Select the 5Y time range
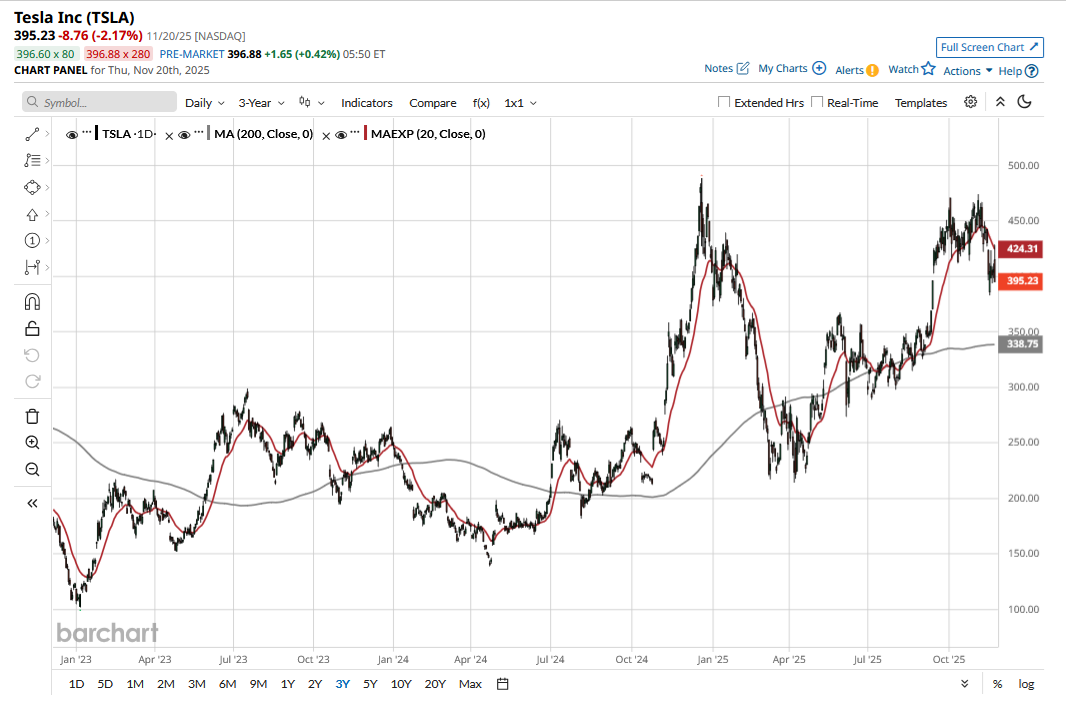 pos(370,684)
